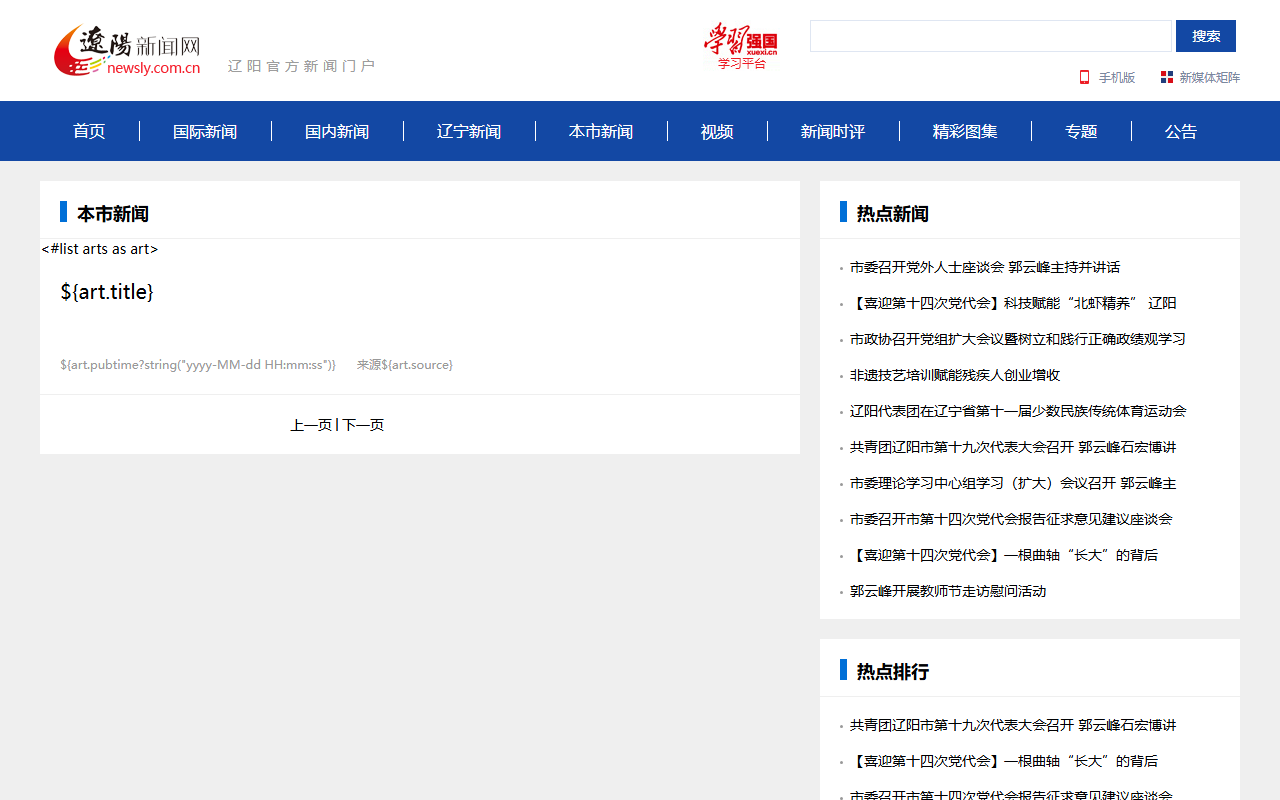Click inside the search input field
The image size is (1280, 800).
pyautogui.click(x=990, y=36)
